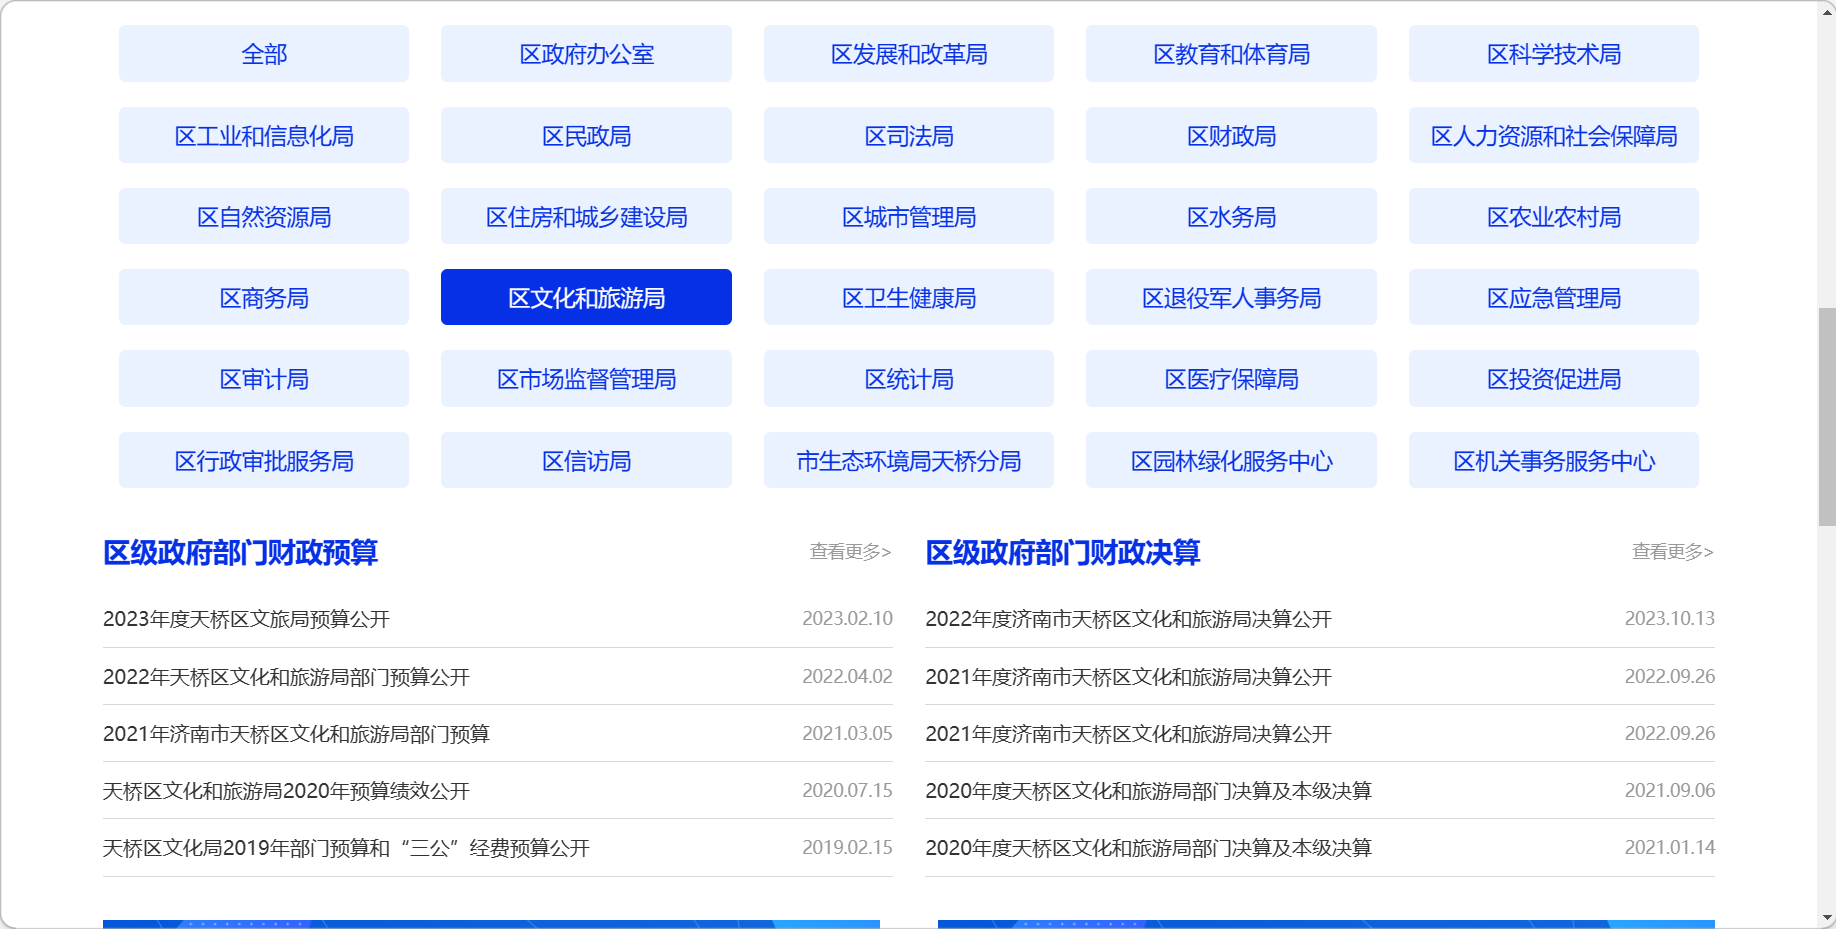Open 天桥区文化和旅游局2020年预算绩效公开
The image size is (1836, 929).
click(x=286, y=791)
